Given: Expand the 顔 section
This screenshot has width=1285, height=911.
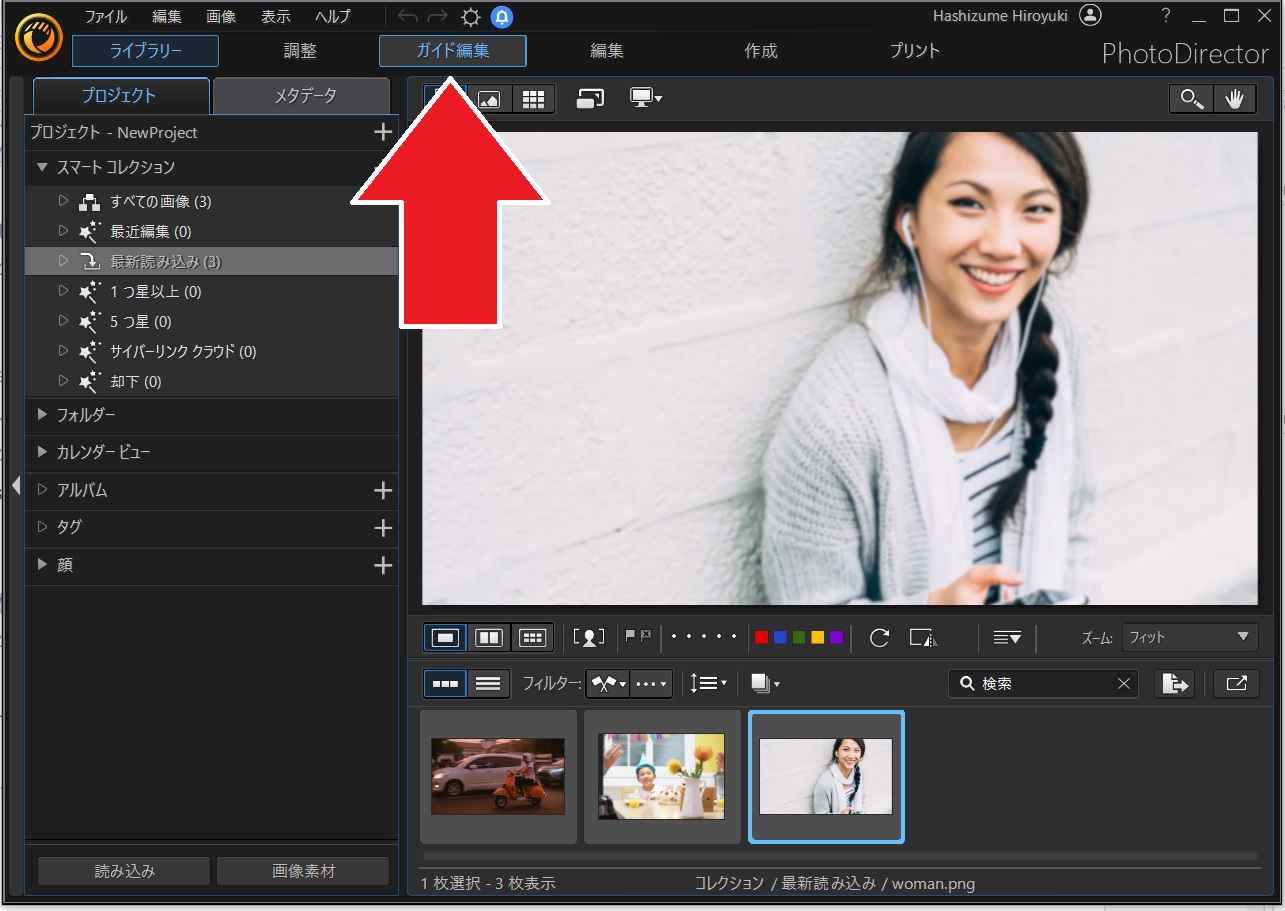Looking at the screenshot, I should (42, 565).
